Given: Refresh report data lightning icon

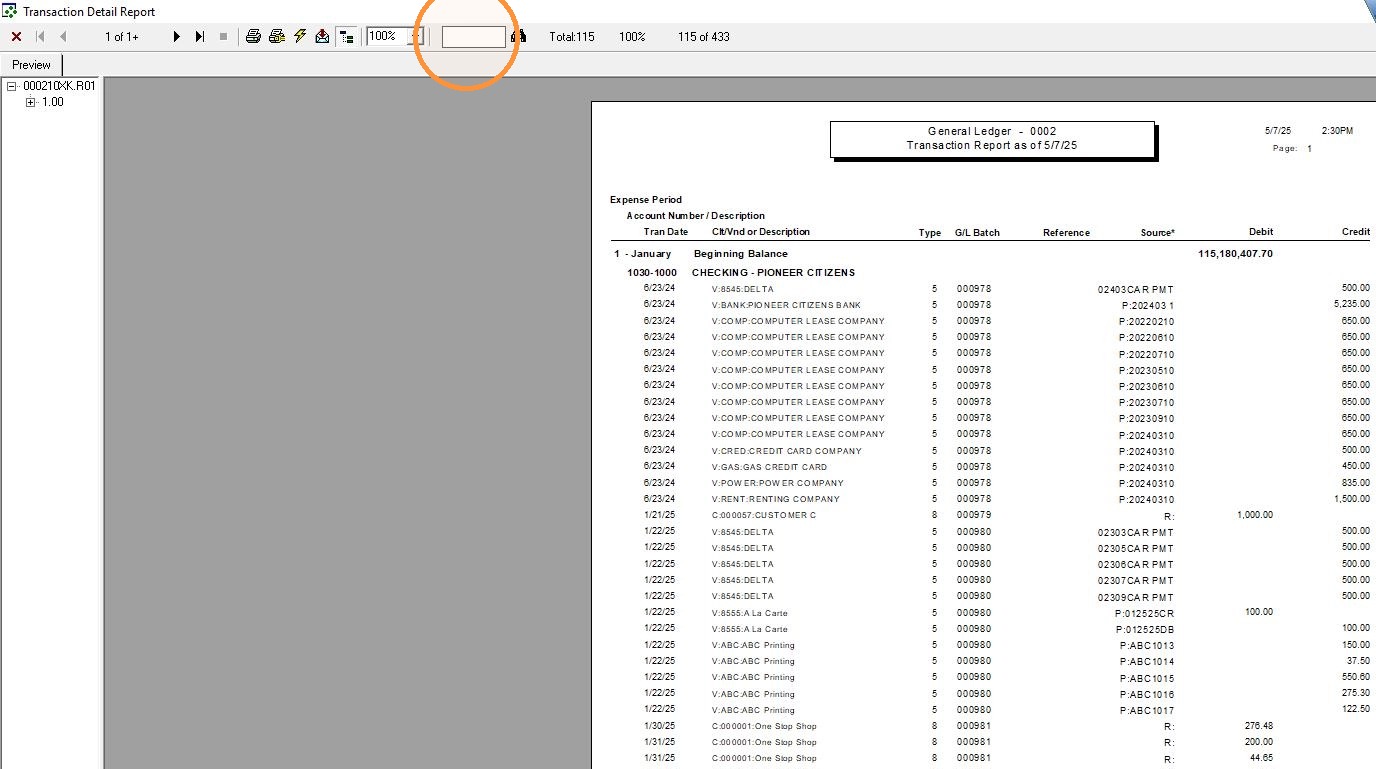Looking at the screenshot, I should [300, 37].
